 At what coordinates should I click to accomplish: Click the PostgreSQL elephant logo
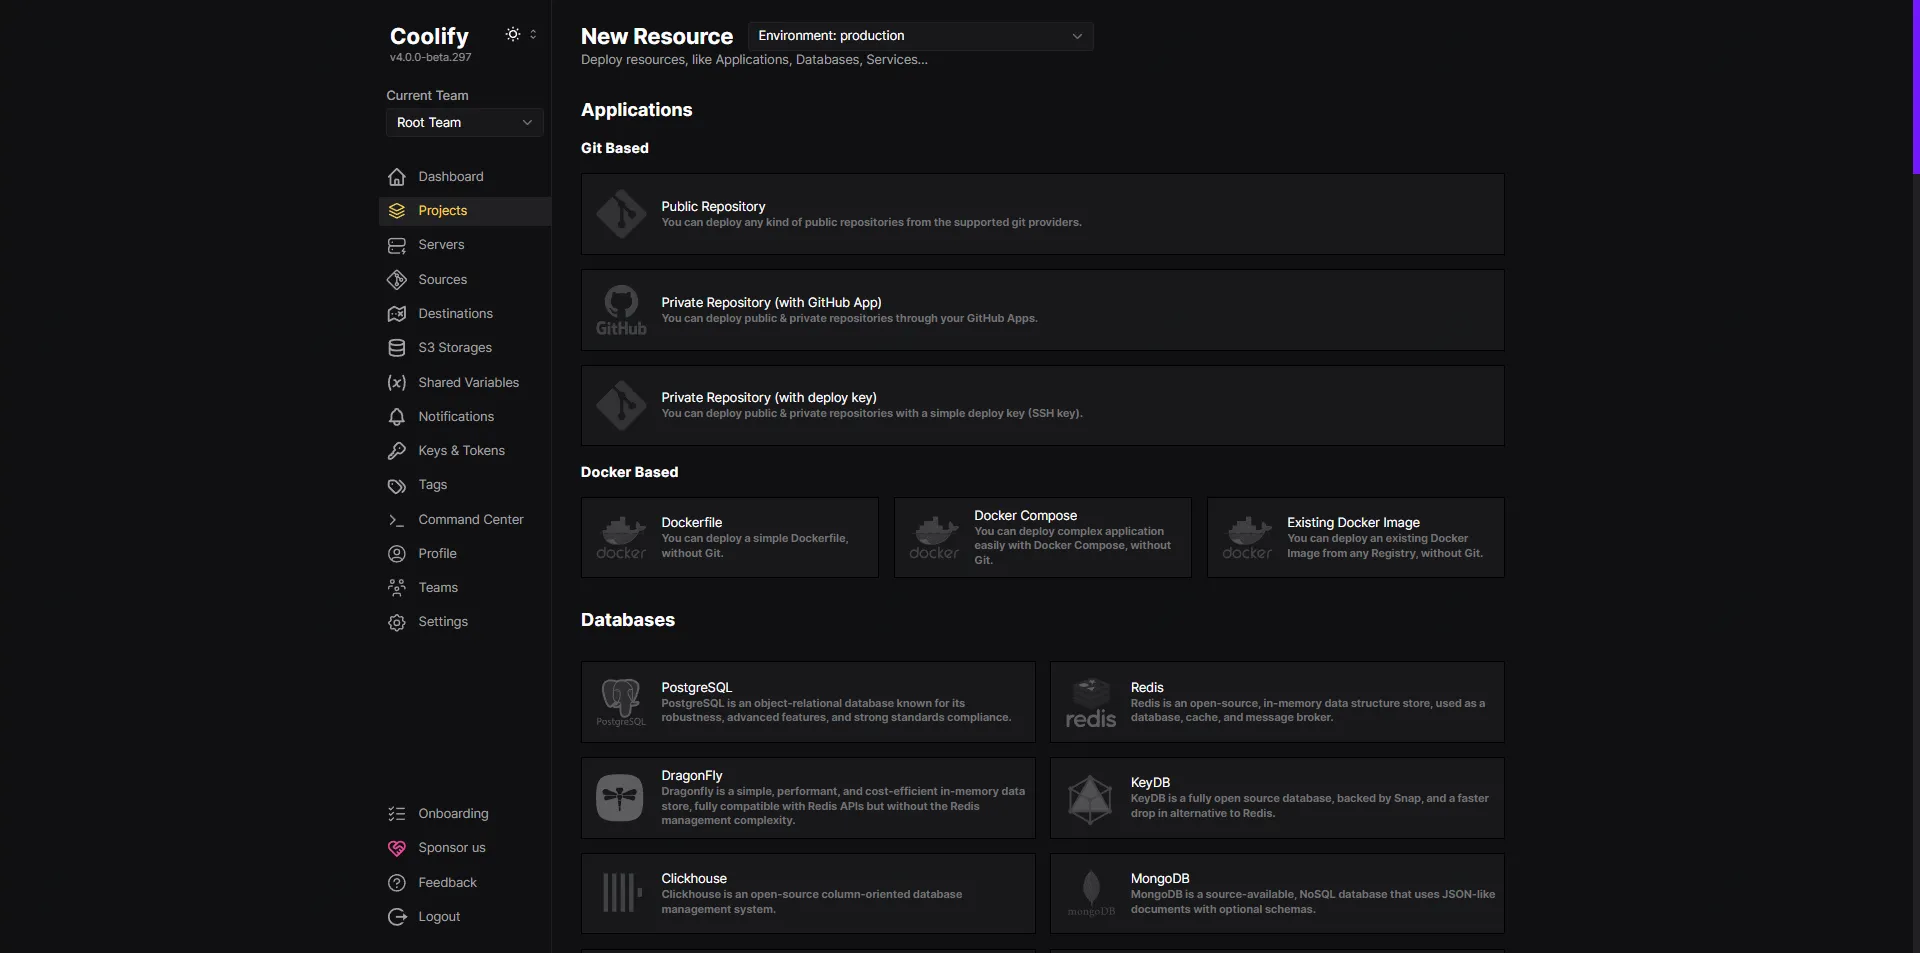pyautogui.click(x=621, y=700)
